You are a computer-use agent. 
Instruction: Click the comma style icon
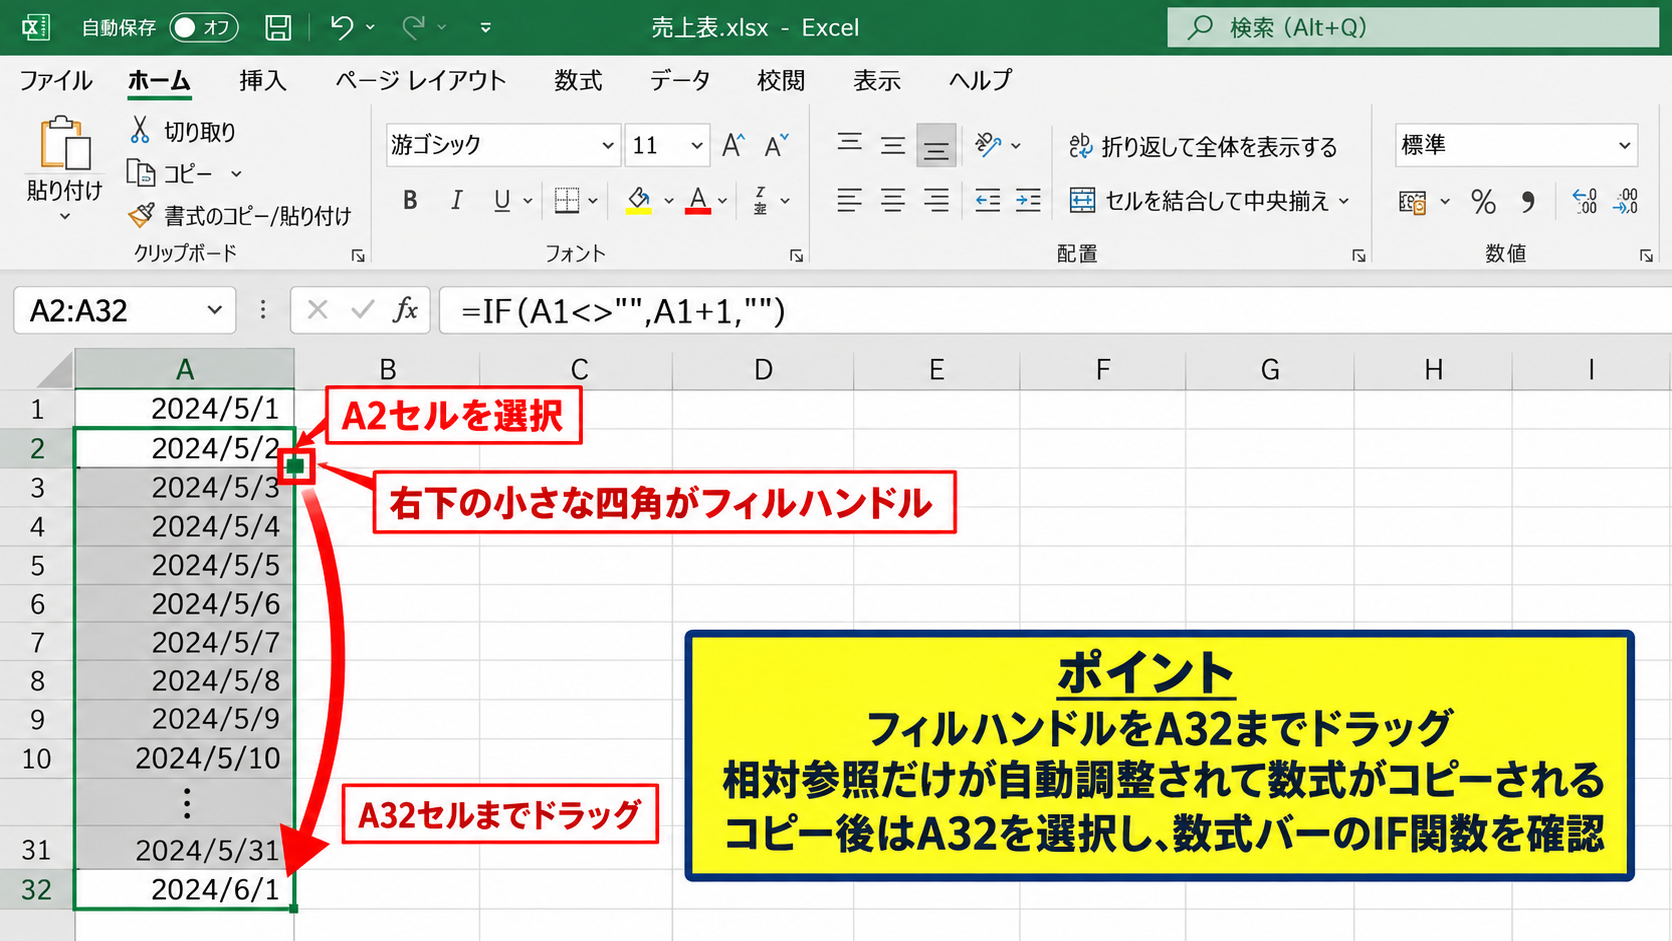click(1528, 202)
